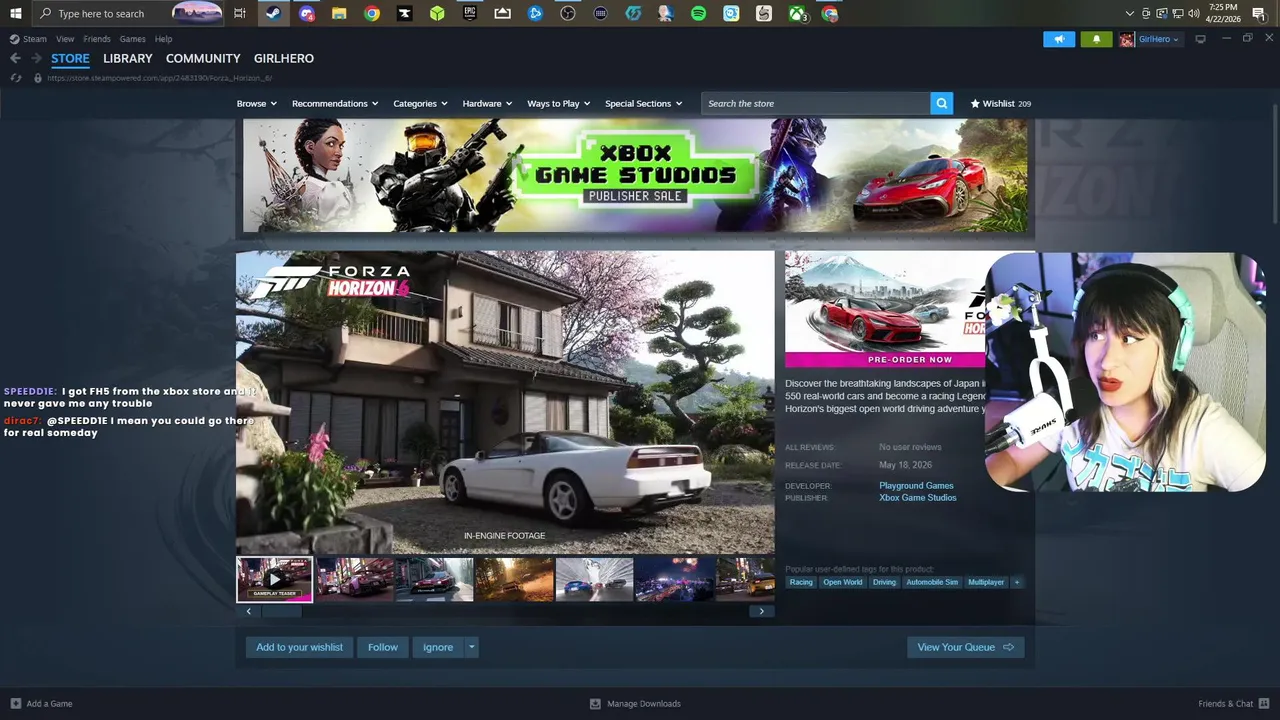
Task: Open the dropdown arrow beside Ignore
Action: pyautogui.click(x=471, y=647)
